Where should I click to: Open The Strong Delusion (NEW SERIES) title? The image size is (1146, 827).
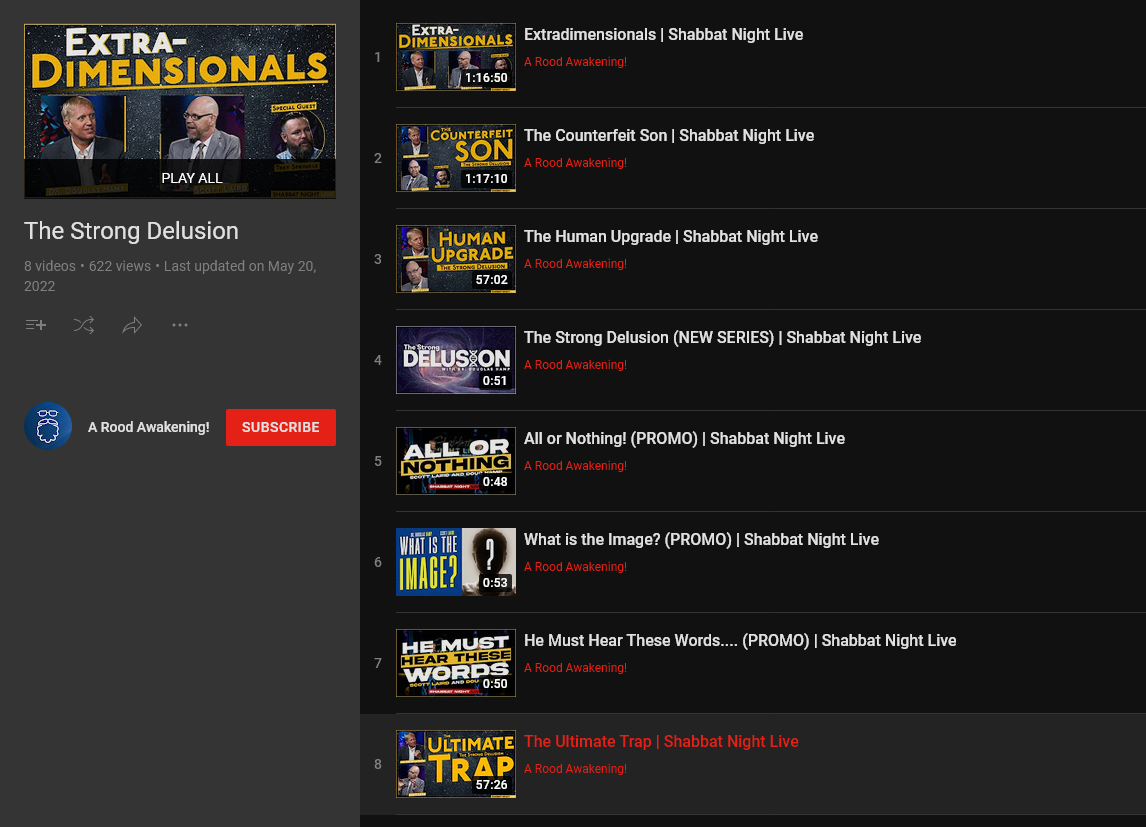(723, 338)
